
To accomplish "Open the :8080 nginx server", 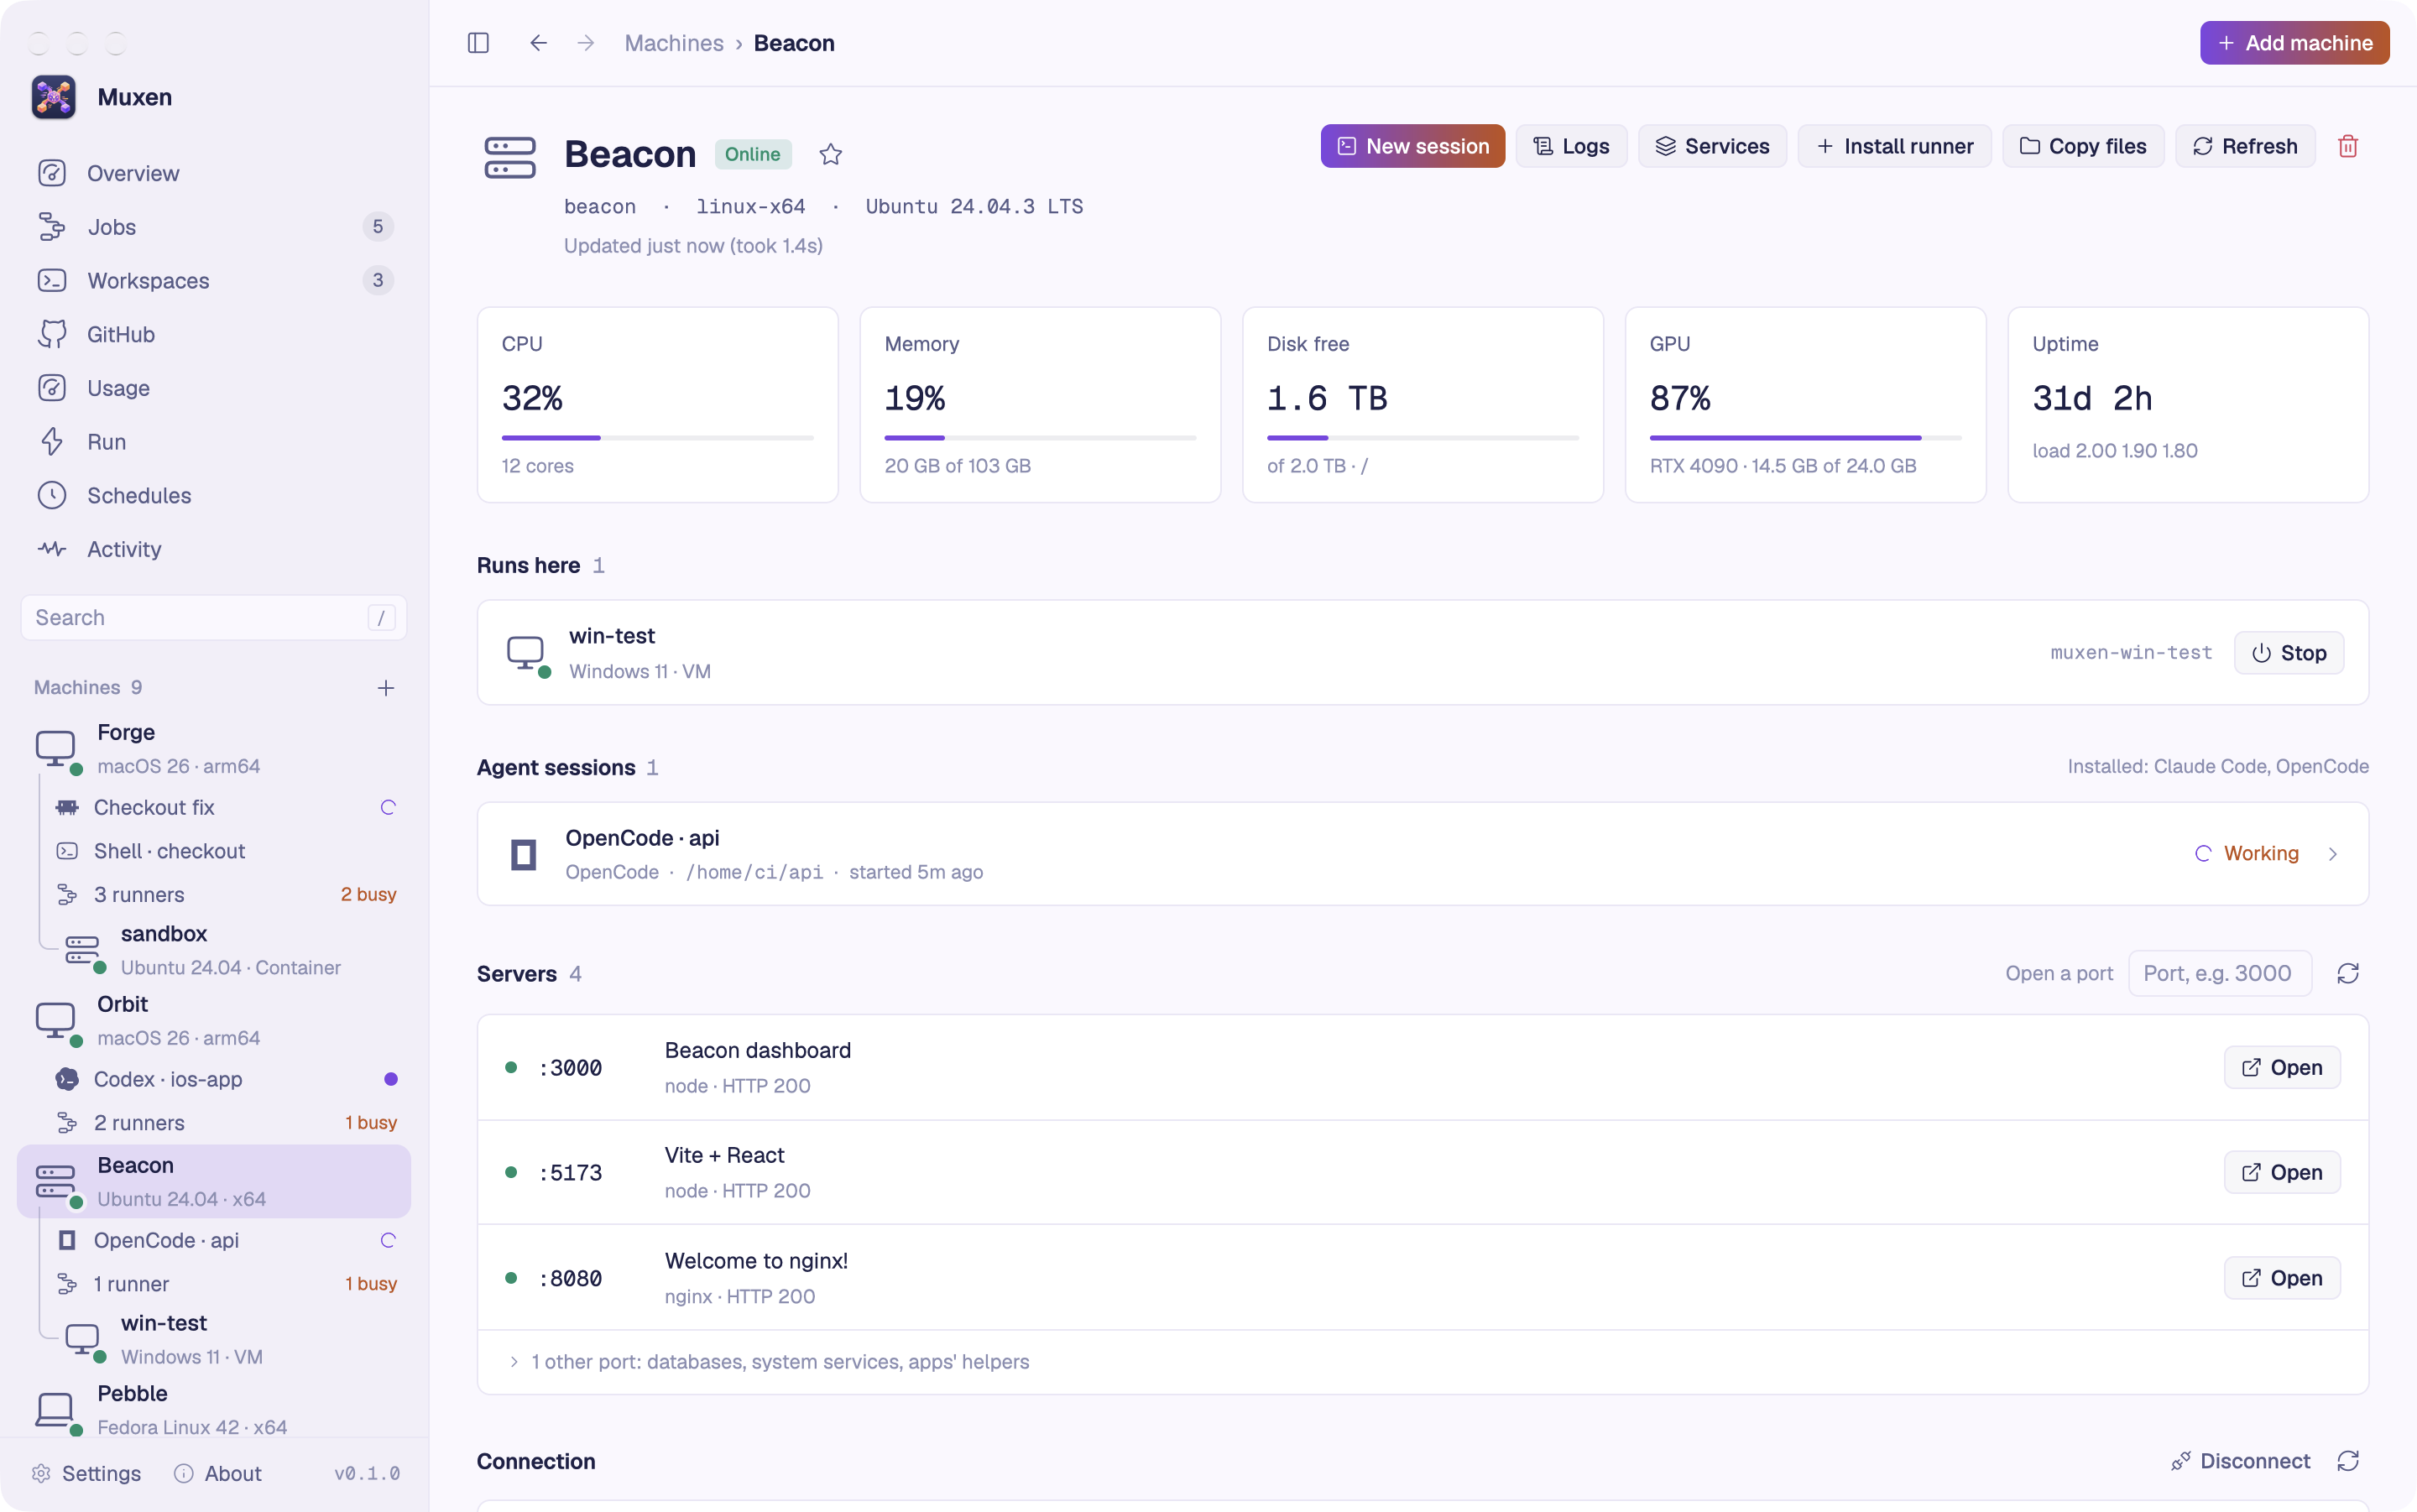I will (2281, 1278).
